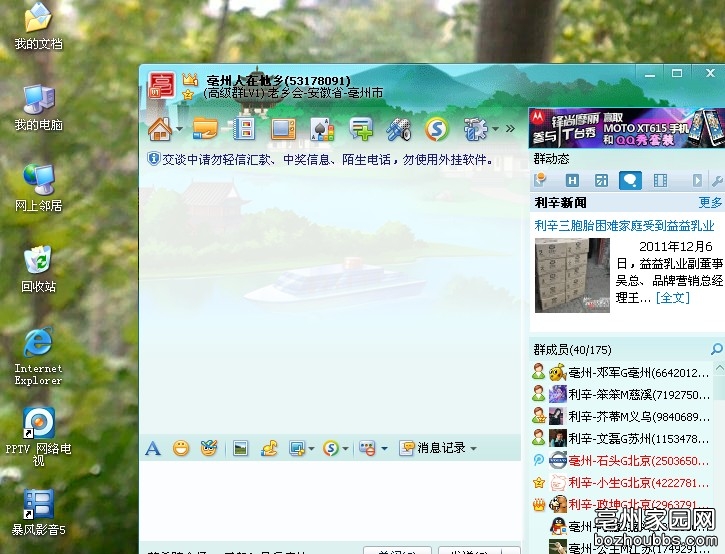Viewport: 725px width, 554px height.
Task: Select member 利辛-芥蒂M义乌
Action: click(621, 417)
